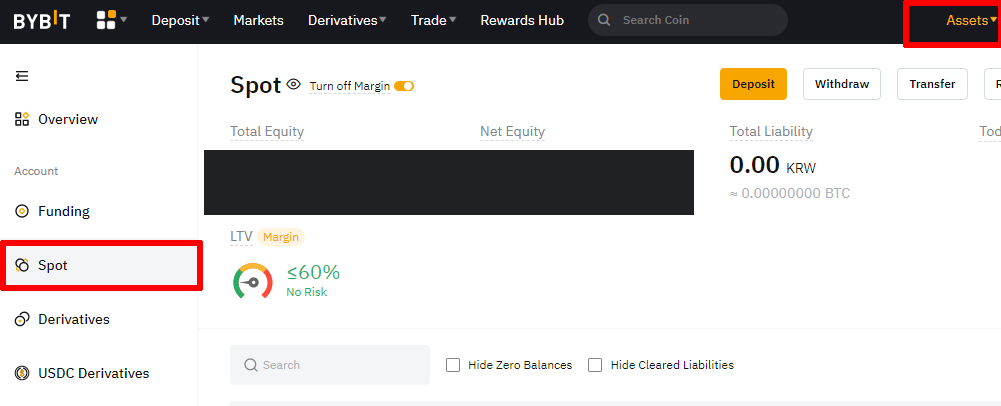This screenshot has height=406, width=1001.
Task: Click the Bybit logo
Action: (42, 20)
